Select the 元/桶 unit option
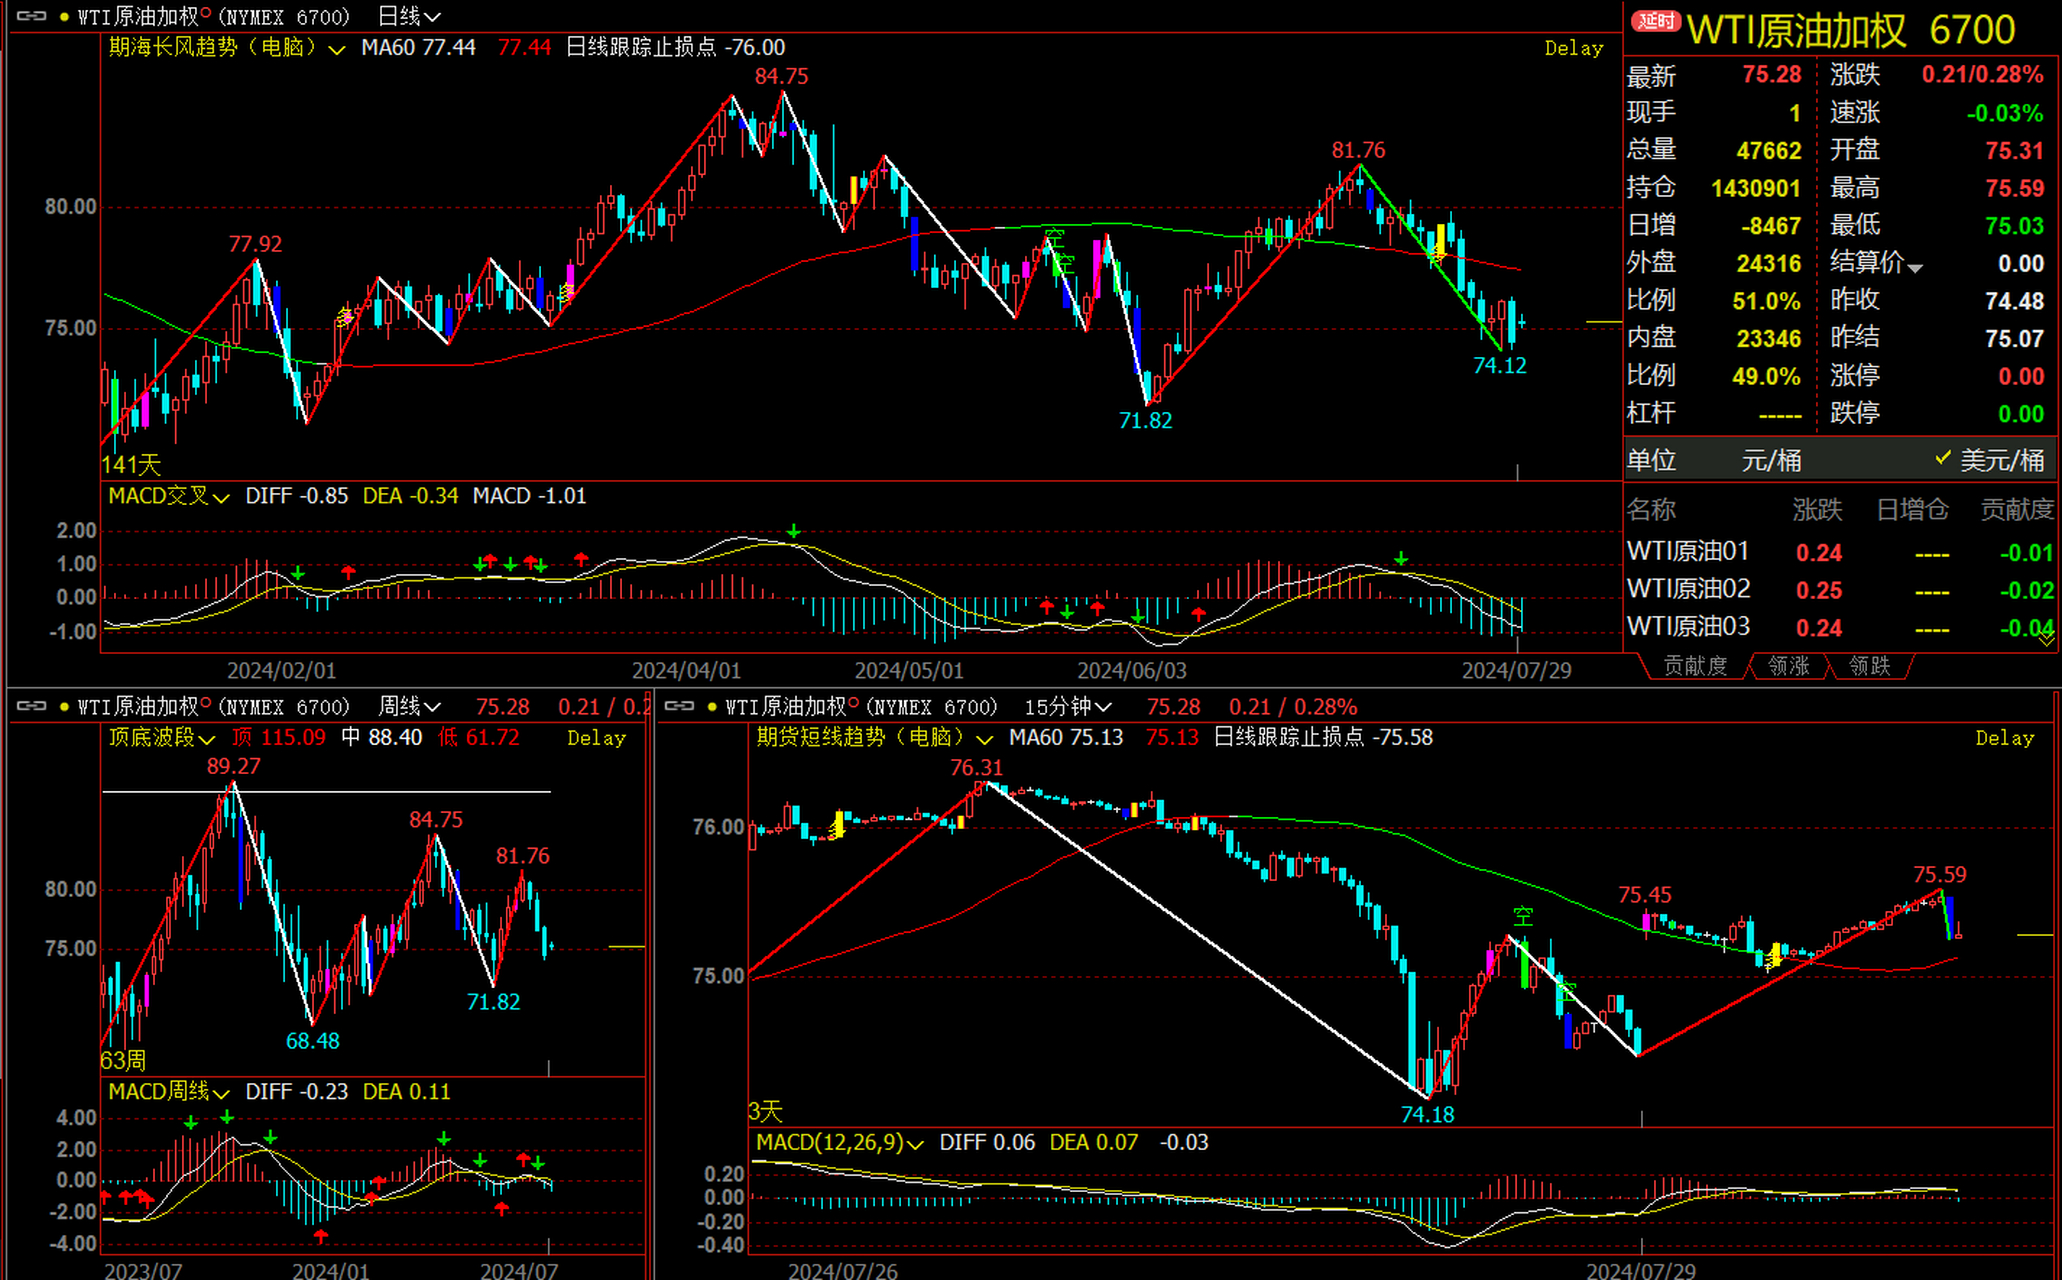The width and height of the screenshot is (2062, 1280). pyautogui.click(x=1771, y=460)
